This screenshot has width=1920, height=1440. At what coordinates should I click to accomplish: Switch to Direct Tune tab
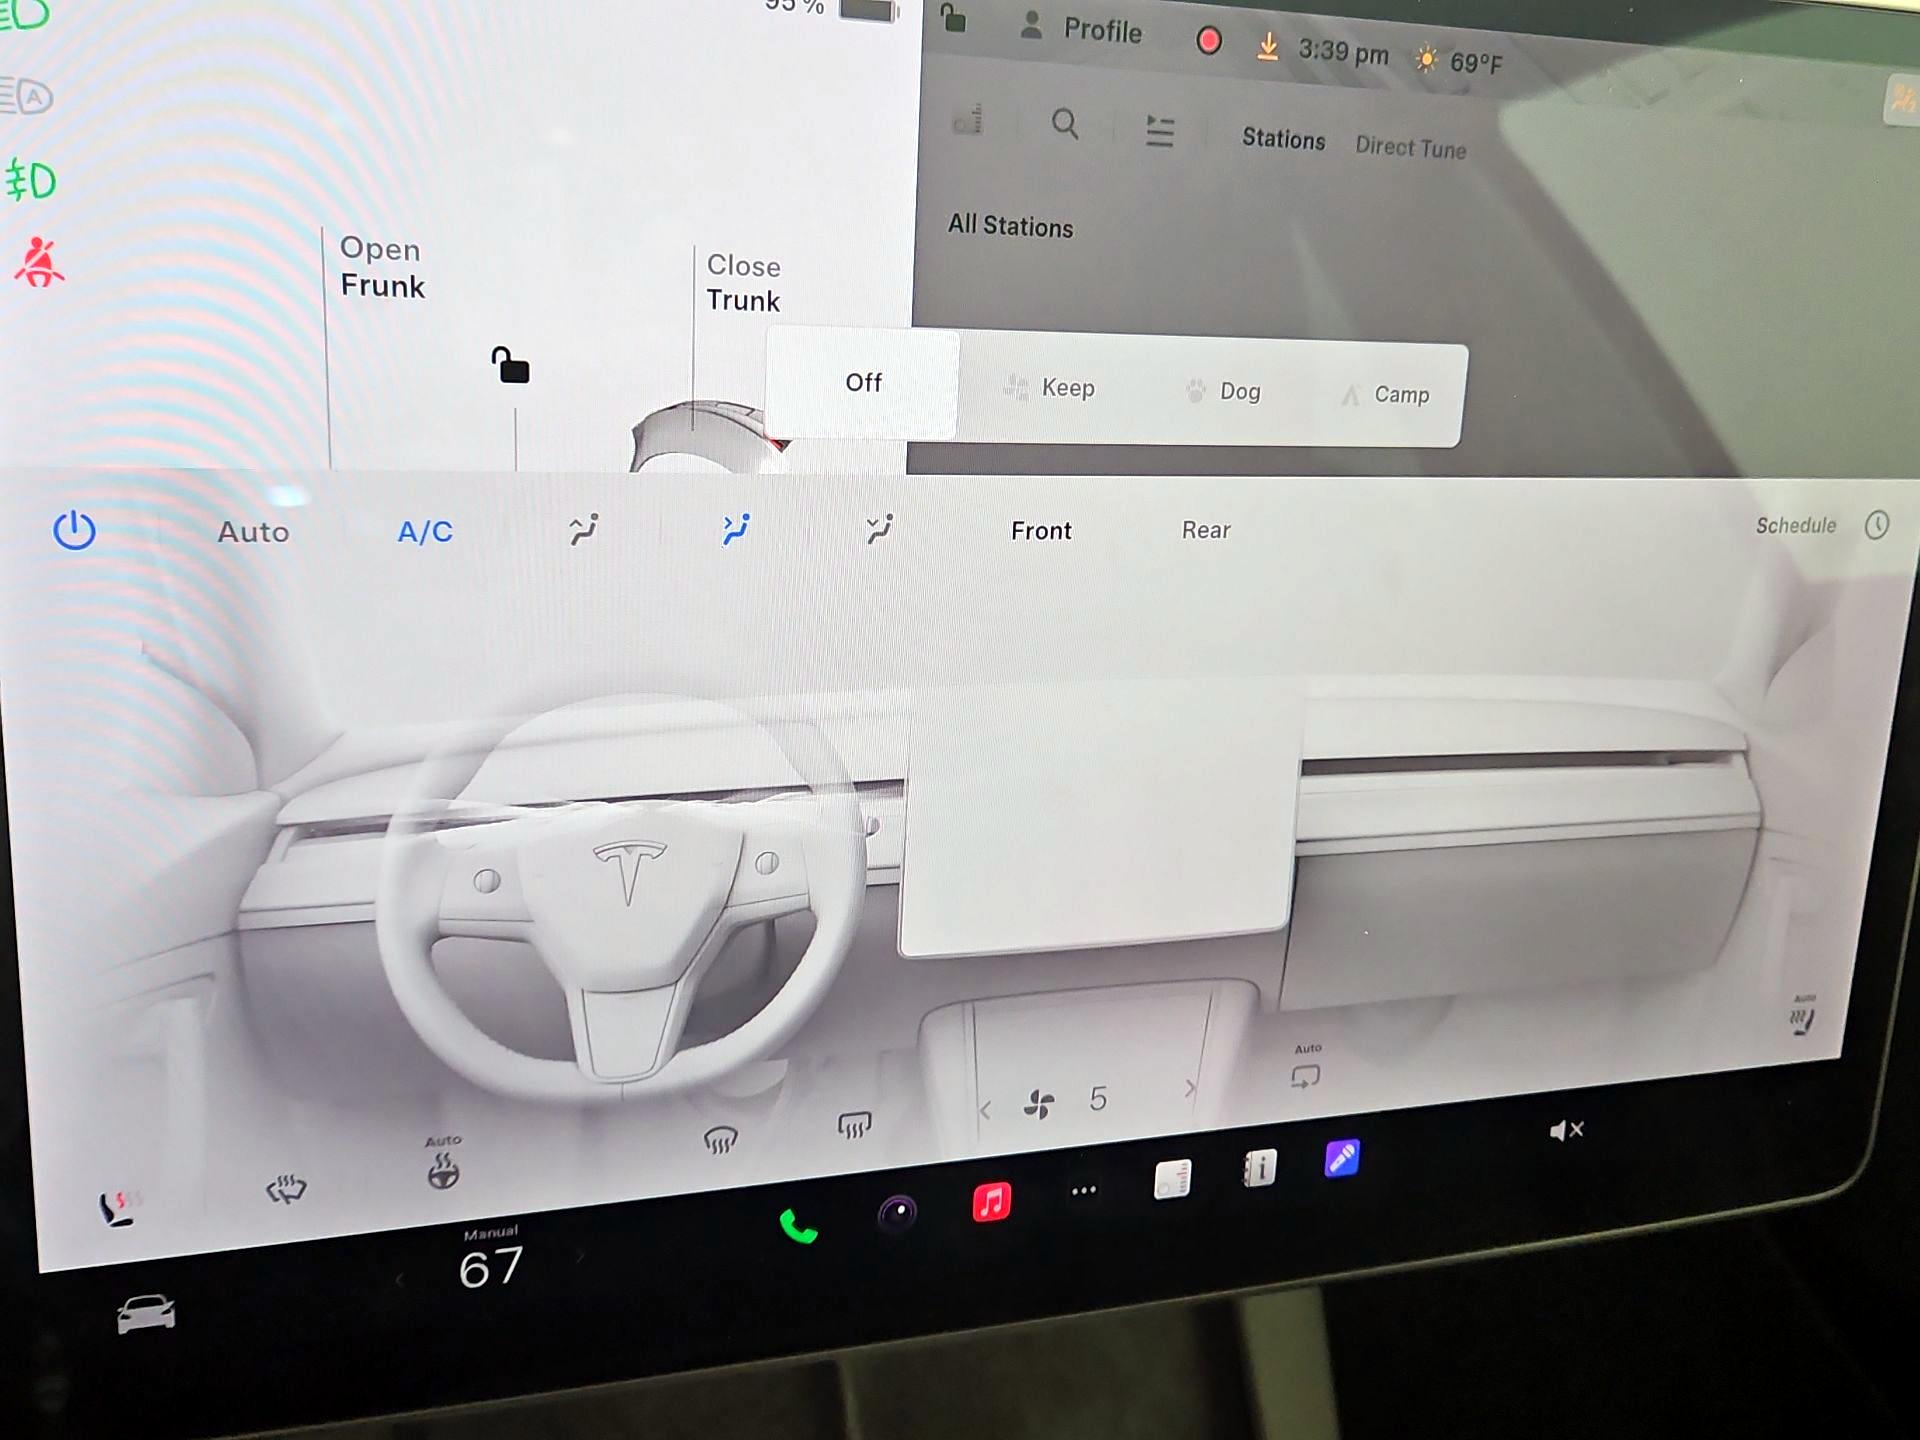1410,147
